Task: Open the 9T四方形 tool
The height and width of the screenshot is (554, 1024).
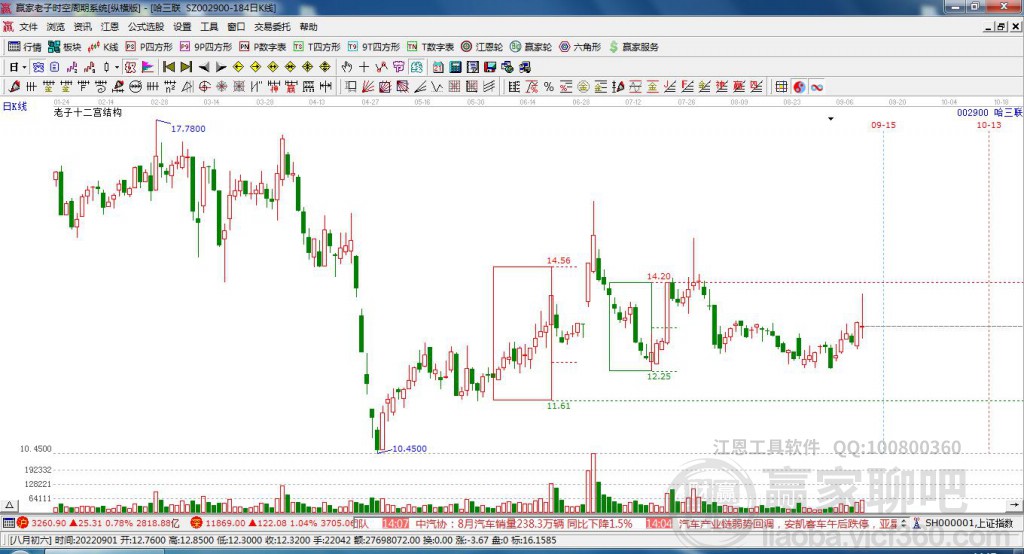Action: coord(374,47)
